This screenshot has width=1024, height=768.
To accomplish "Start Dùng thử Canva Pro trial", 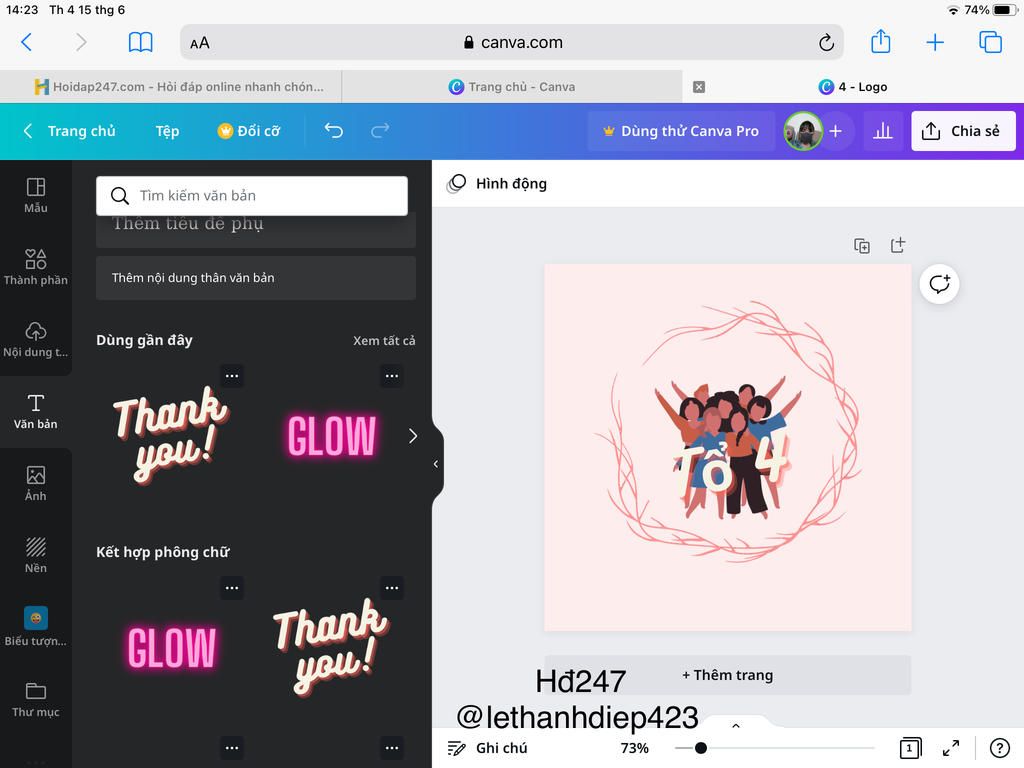I will [x=682, y=131].
